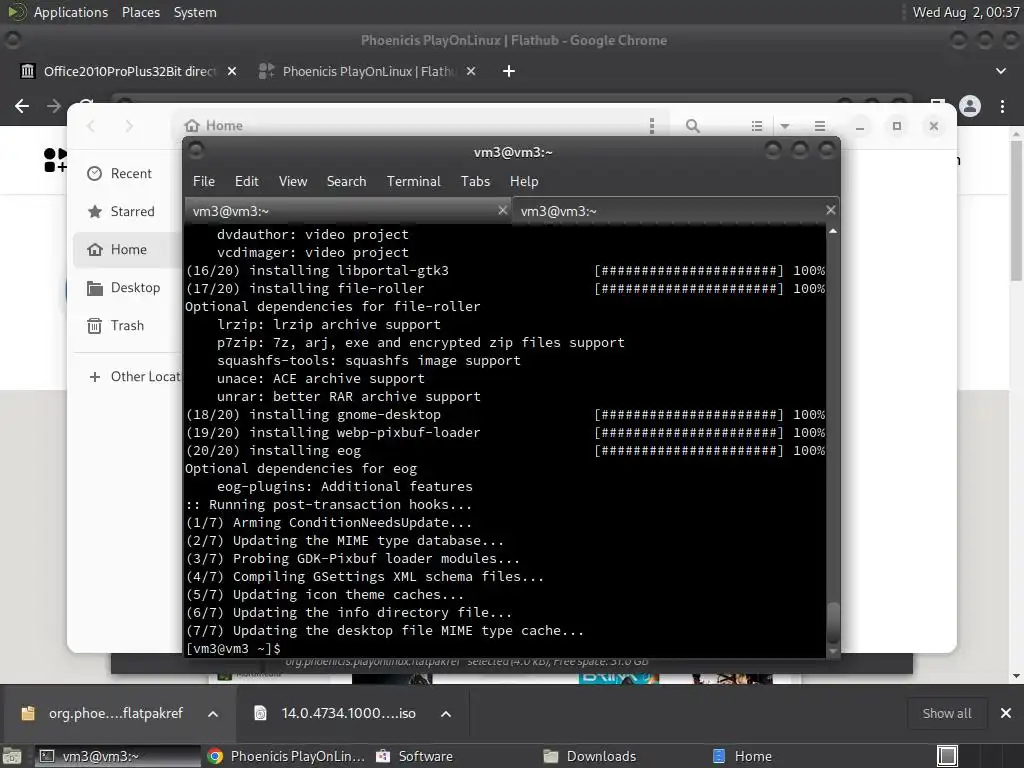Image resolution: width=1024 pixels, height=768 pixels.
Task: Go back in Chrome
Action: pos(22,106)
